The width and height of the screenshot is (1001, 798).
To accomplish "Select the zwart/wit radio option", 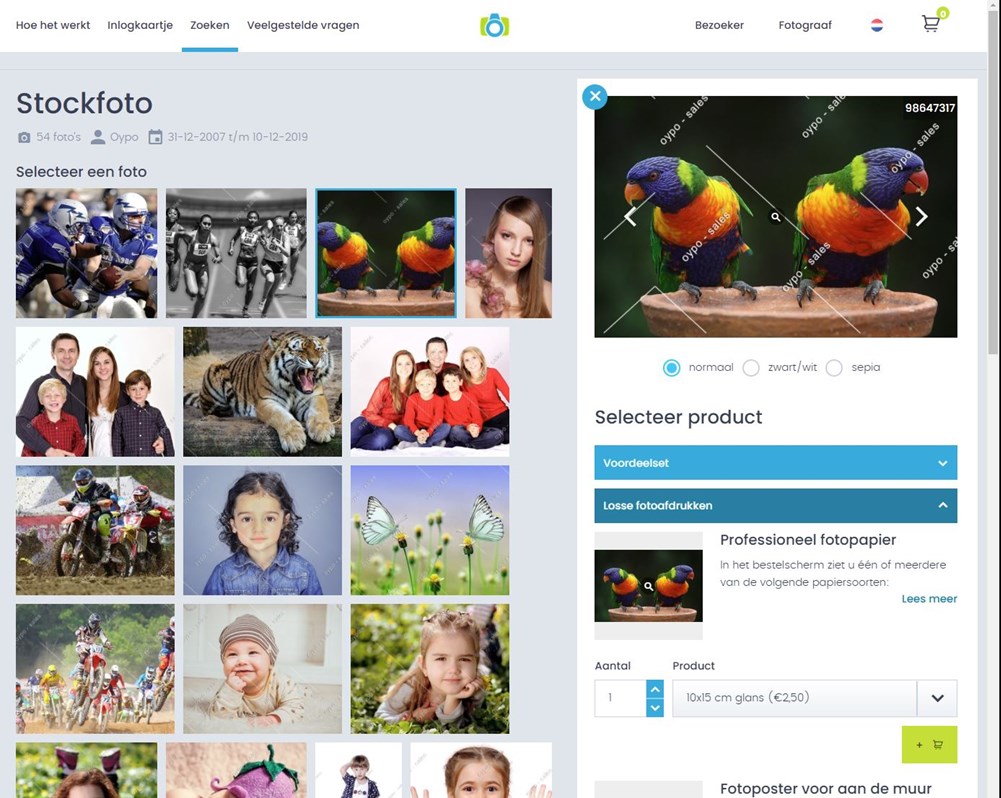I will 751,368.
